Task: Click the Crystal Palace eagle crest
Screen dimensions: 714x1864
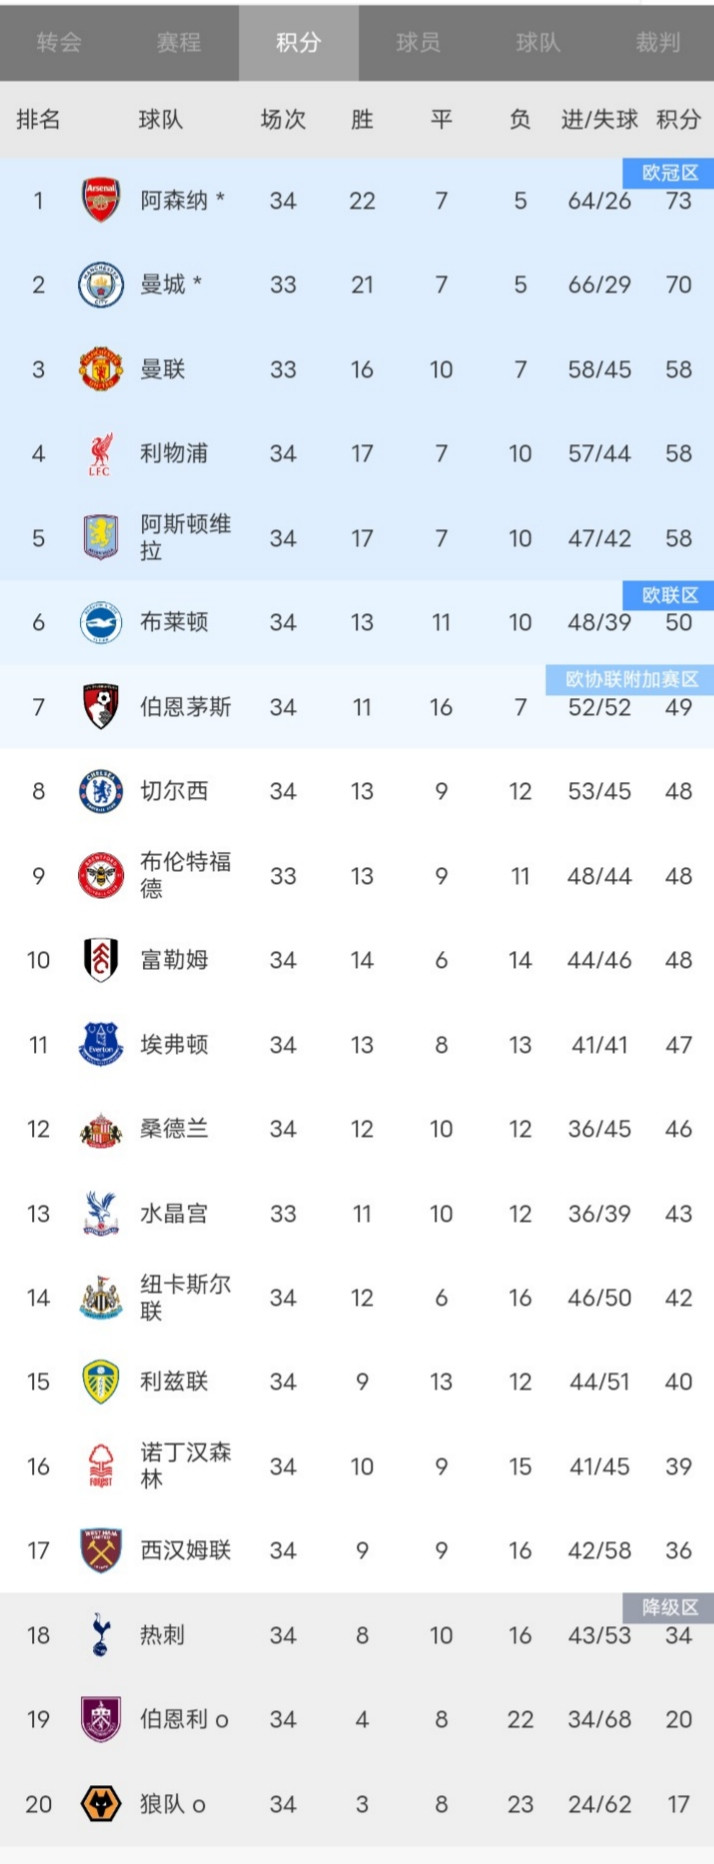Action: (101, 1213)
